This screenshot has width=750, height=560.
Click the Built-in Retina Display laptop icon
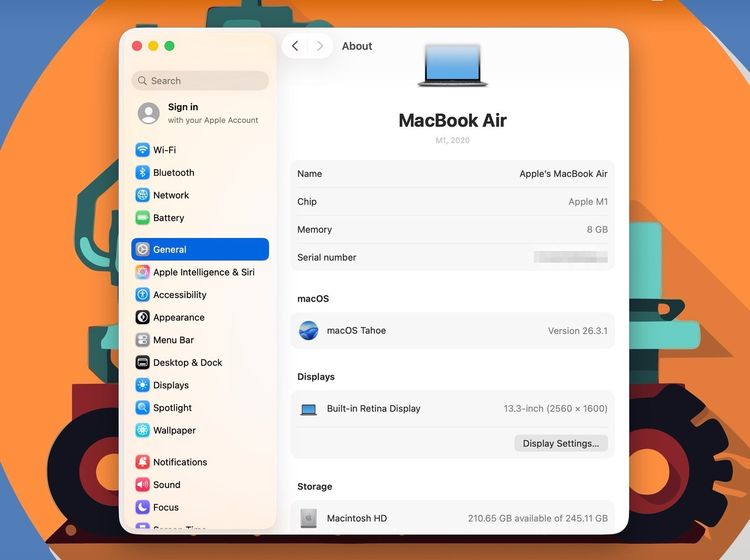point(309,409)
